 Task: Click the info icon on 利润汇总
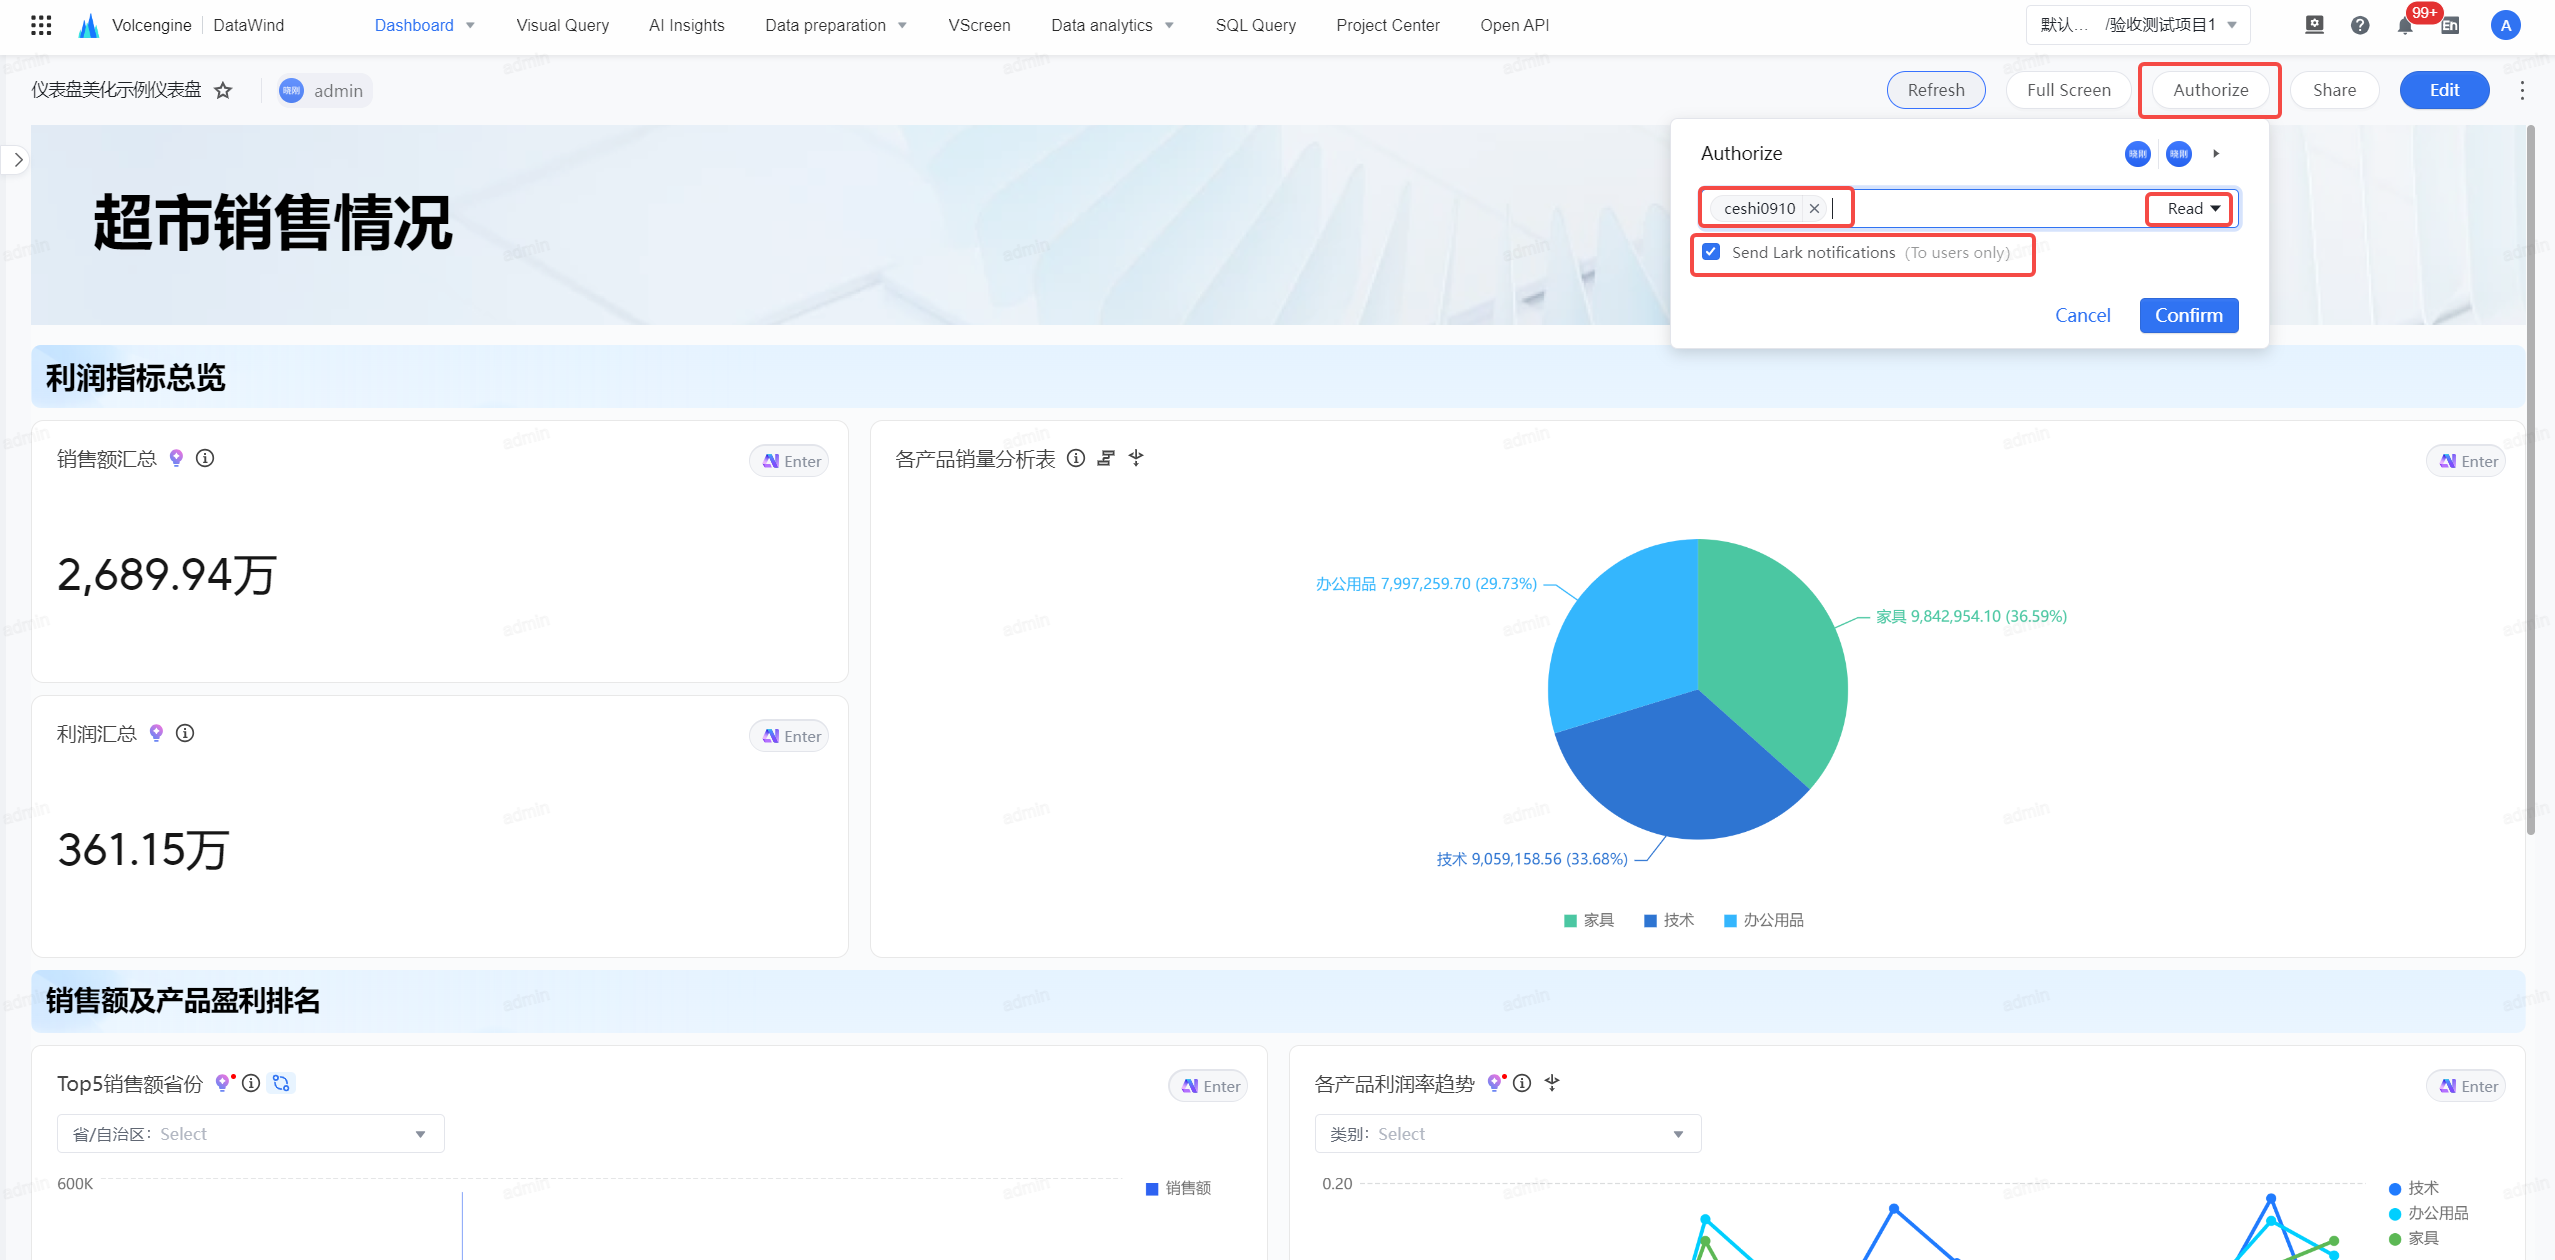coord(185,733)
